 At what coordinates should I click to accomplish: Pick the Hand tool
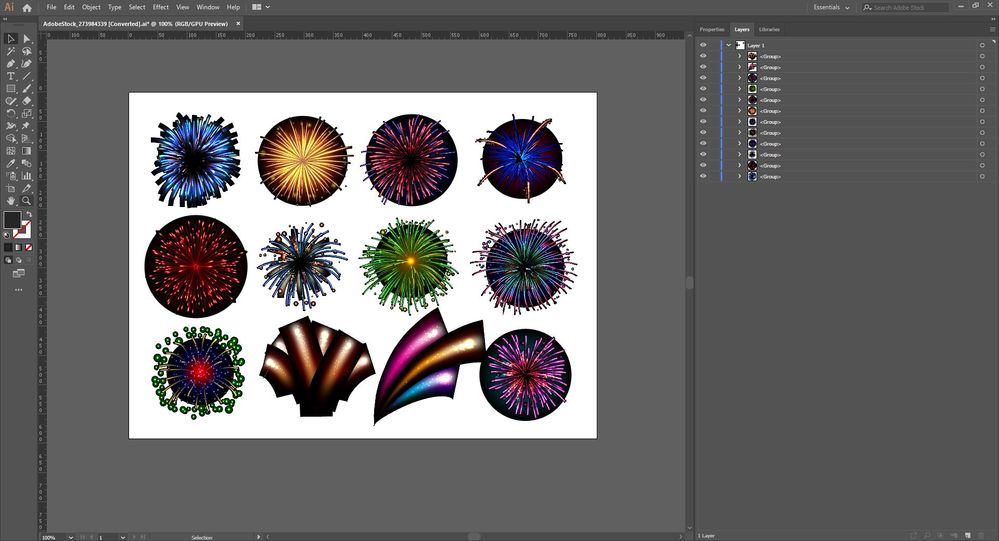11,200
